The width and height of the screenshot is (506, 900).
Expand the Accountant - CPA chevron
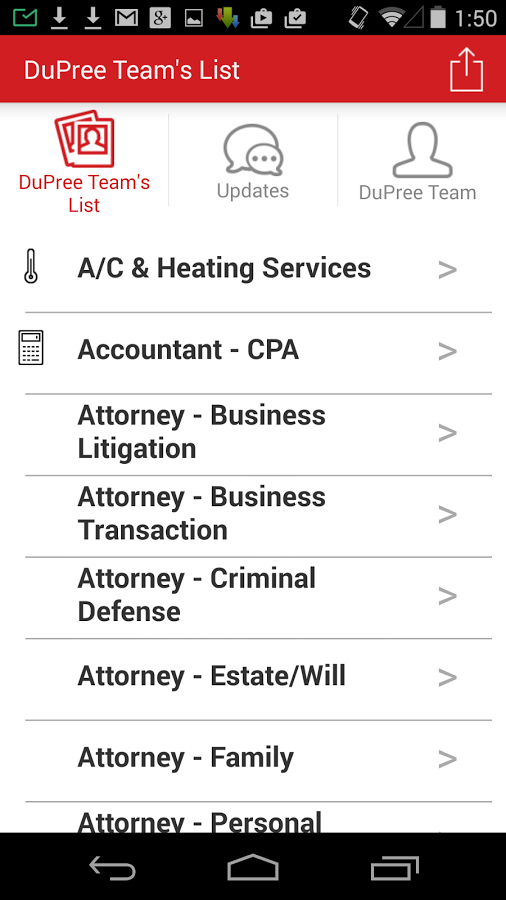click(447, 351)
